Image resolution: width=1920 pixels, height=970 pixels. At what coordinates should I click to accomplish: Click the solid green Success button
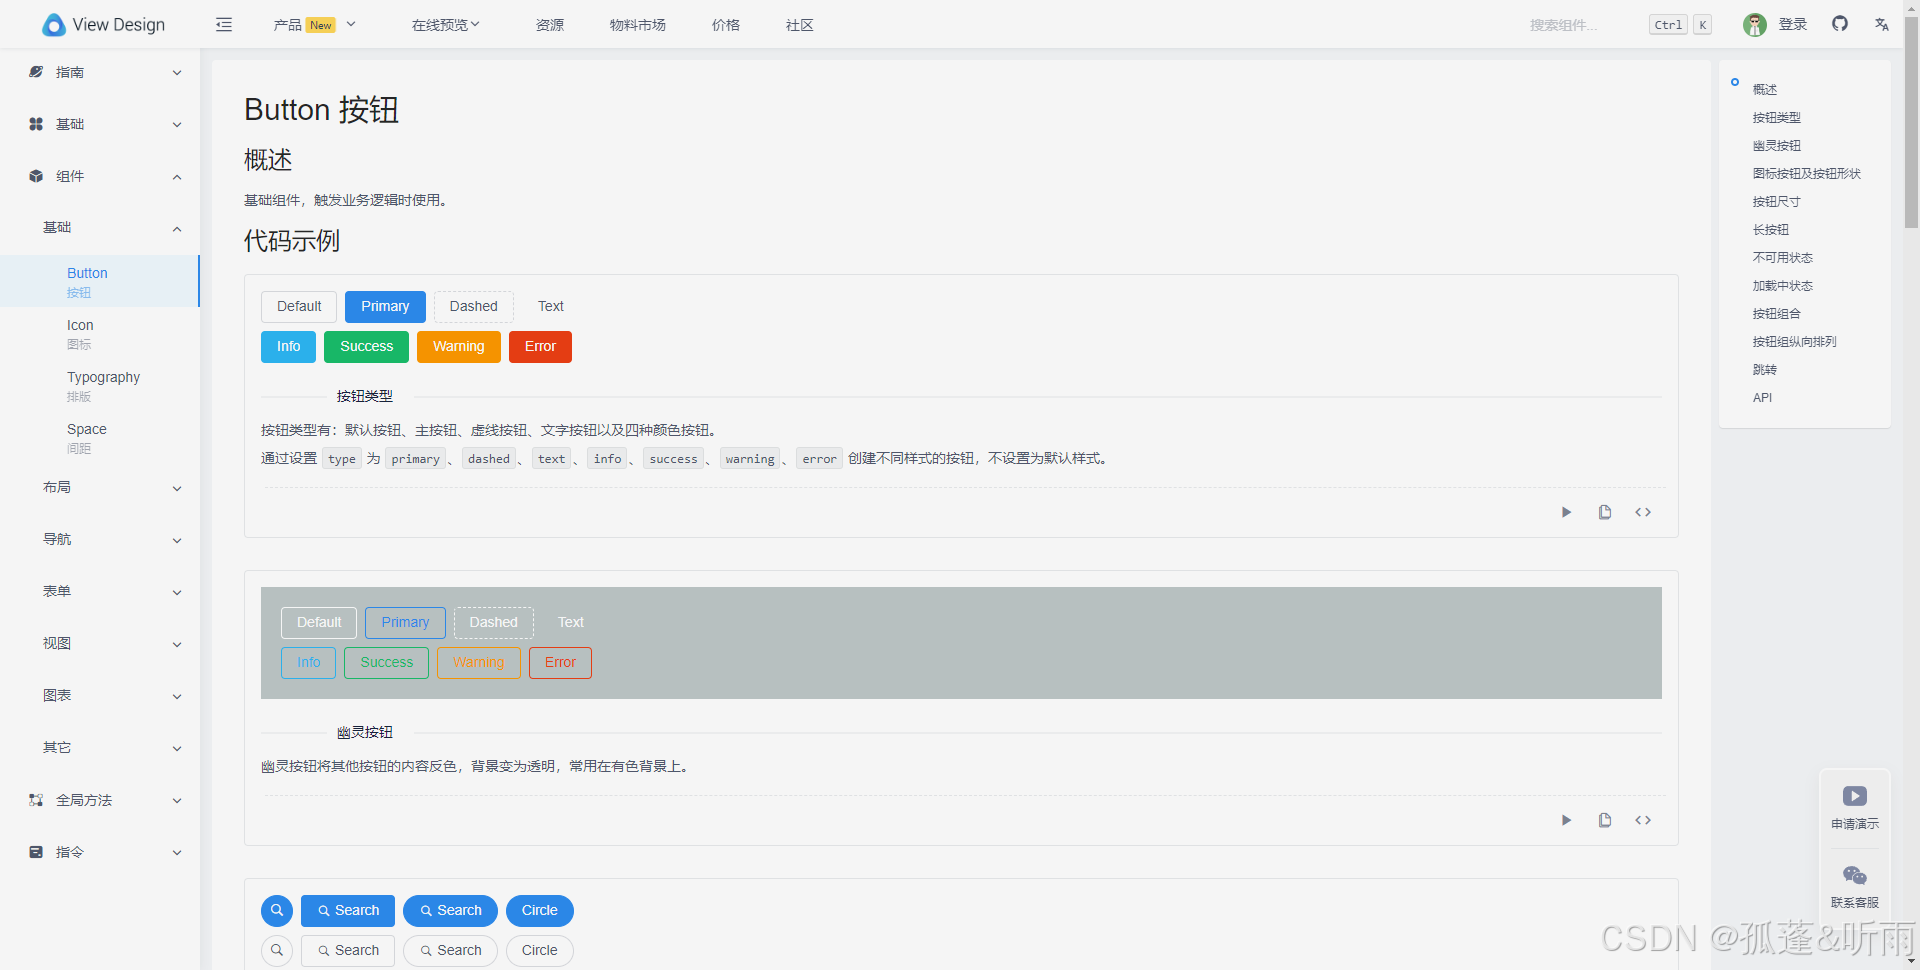[366, 347]
